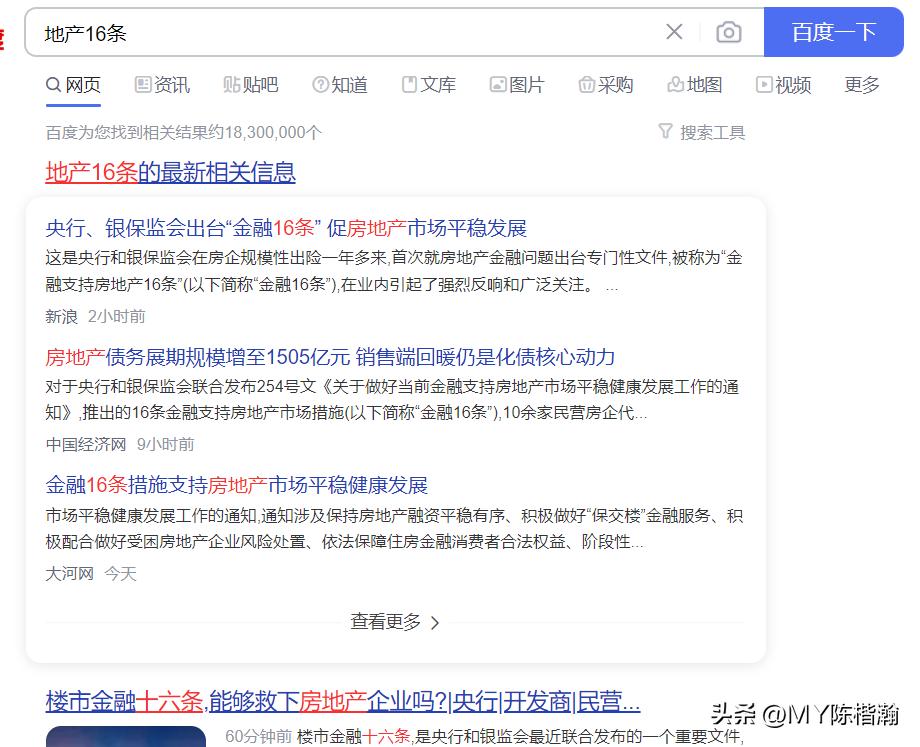
Task: Expand the 更多 category menu
Action: pyautogui.click(x=861, y=85)
